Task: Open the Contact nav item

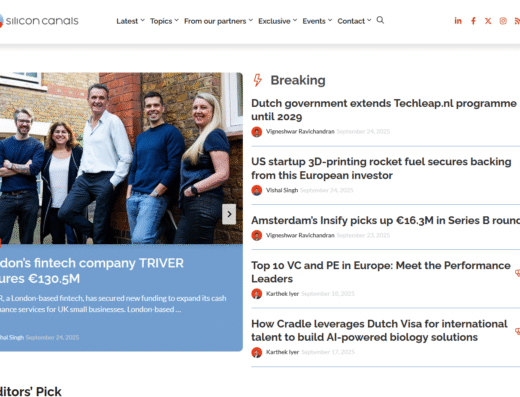Action: [x=351, y=21]
